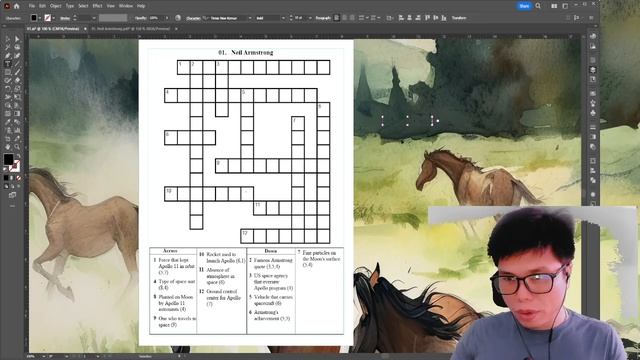Open the Arrange Documents icon
This screenshot has height=360, width=640.
click(x=554, y=6)
